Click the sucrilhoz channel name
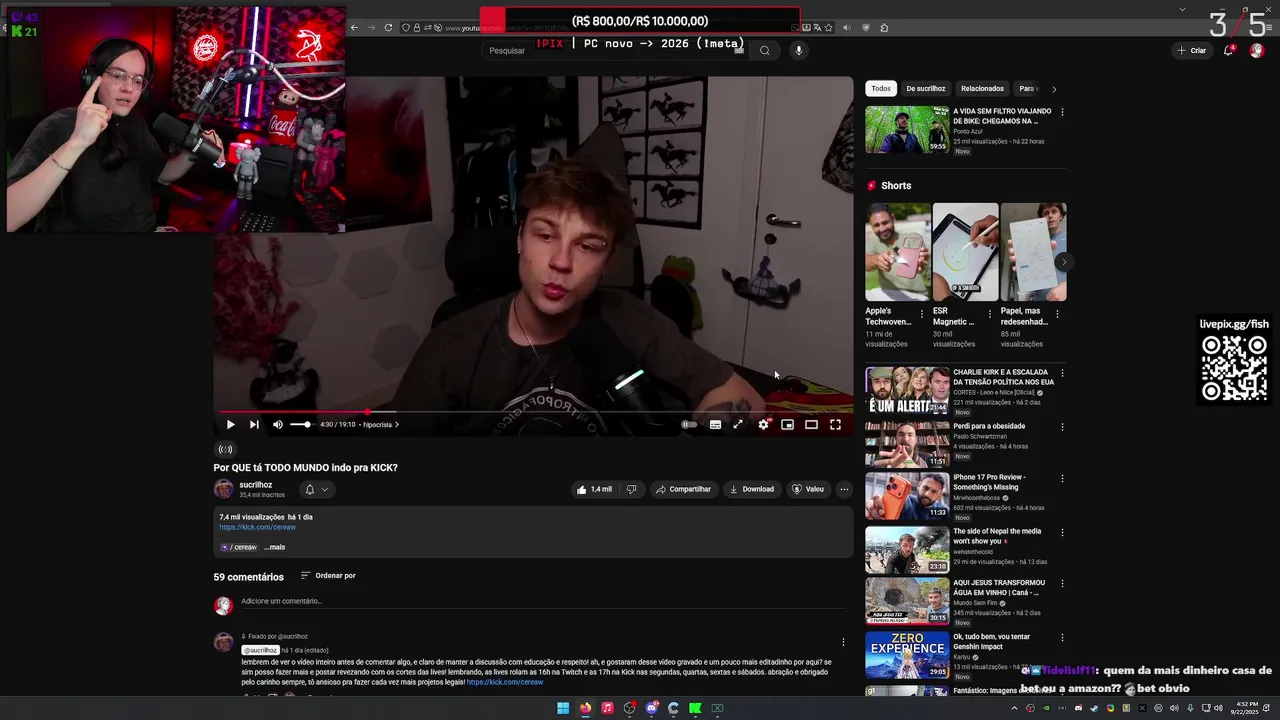The height and width of the screenshot is (720, 1280). [256, 484]
